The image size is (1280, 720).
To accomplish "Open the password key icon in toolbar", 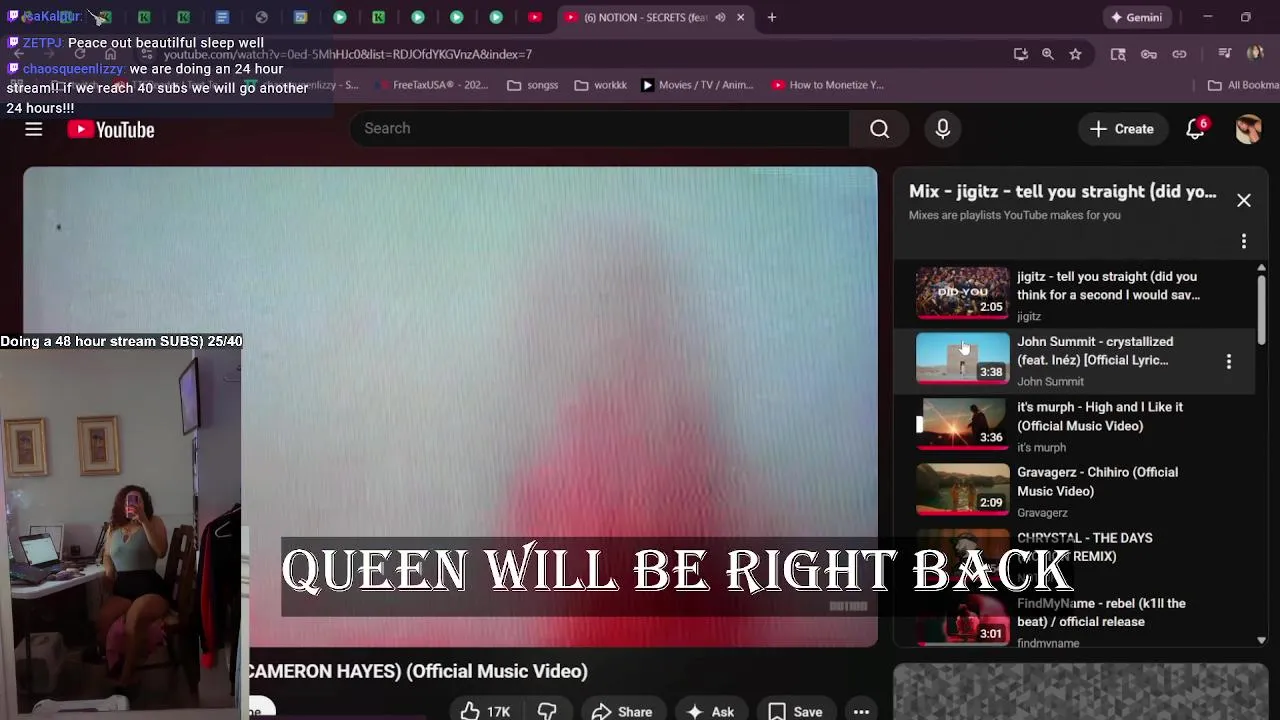I will (1149, 54).
